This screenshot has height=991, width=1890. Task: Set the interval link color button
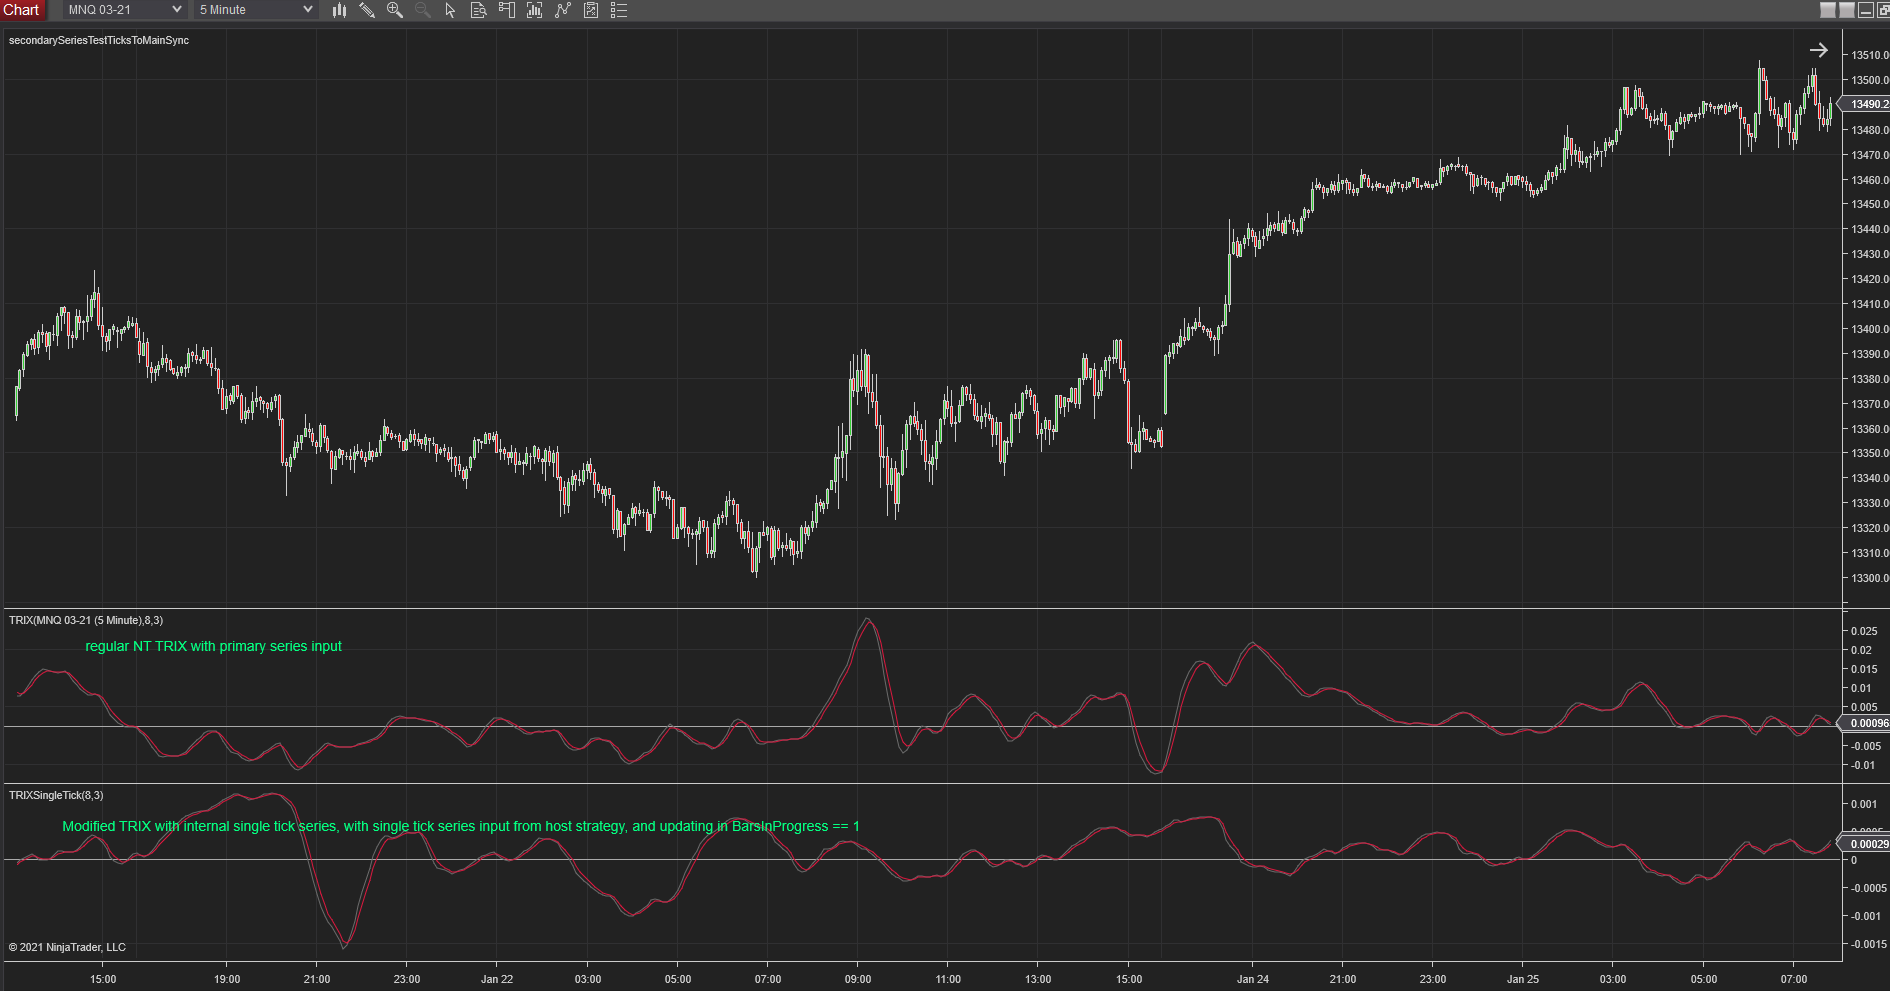(x=1847, y=10)
